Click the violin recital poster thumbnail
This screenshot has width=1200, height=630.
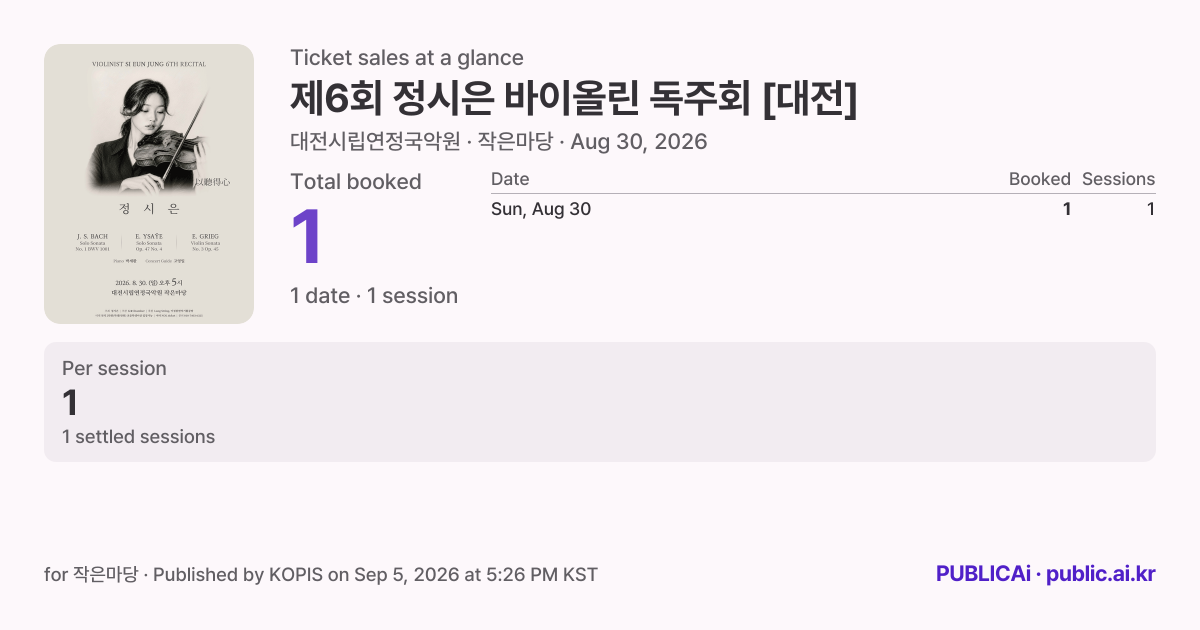tap(149, 184)
